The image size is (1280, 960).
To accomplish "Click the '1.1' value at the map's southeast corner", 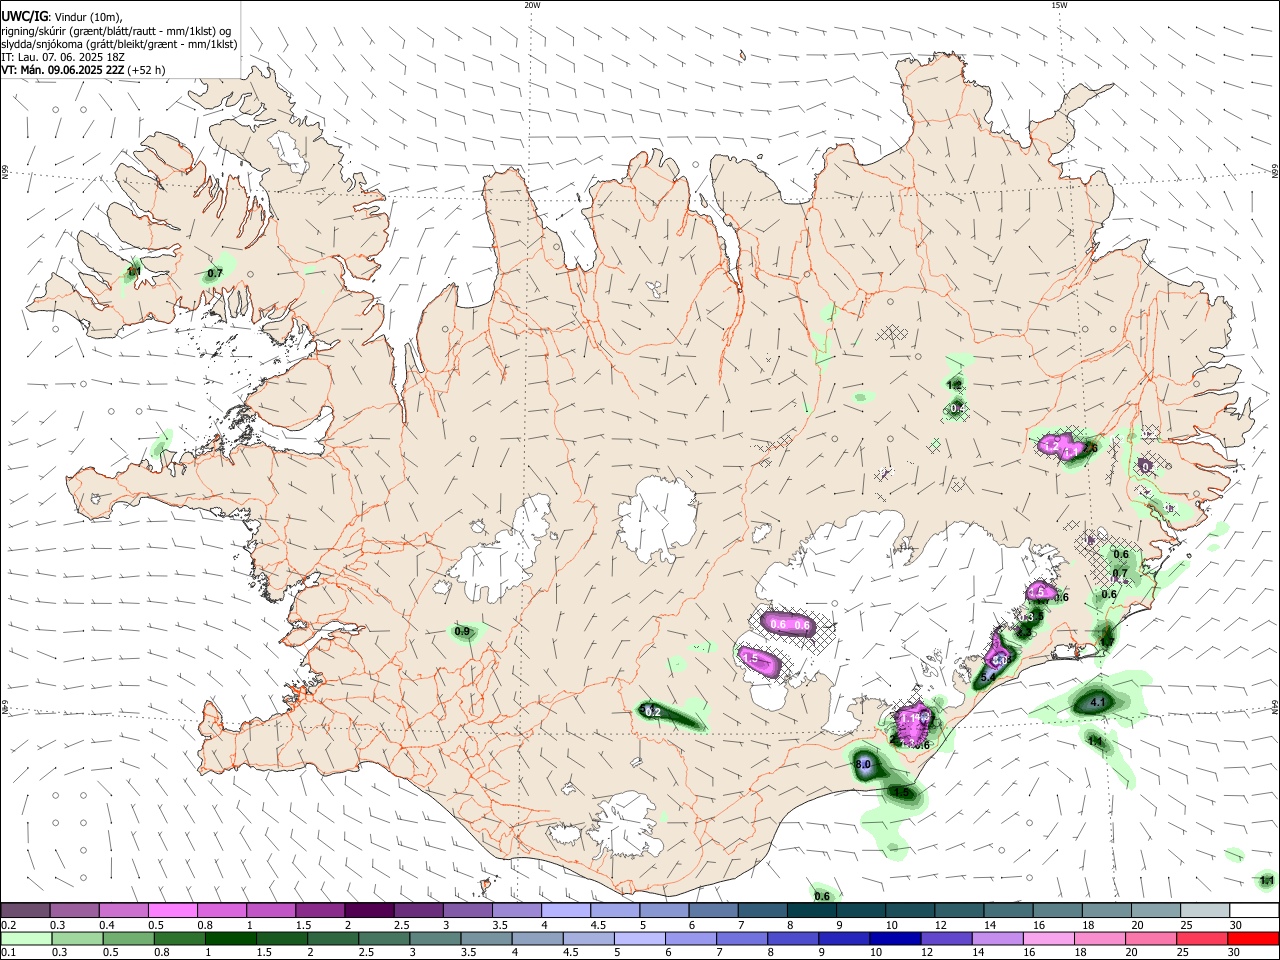I will click(x=1267, y=880).
